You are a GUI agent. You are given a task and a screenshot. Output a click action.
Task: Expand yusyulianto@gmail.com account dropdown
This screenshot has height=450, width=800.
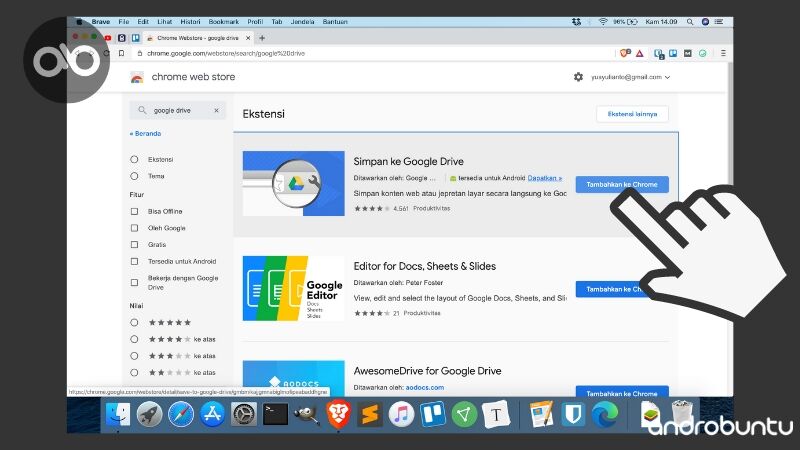[x=631, y=77]
